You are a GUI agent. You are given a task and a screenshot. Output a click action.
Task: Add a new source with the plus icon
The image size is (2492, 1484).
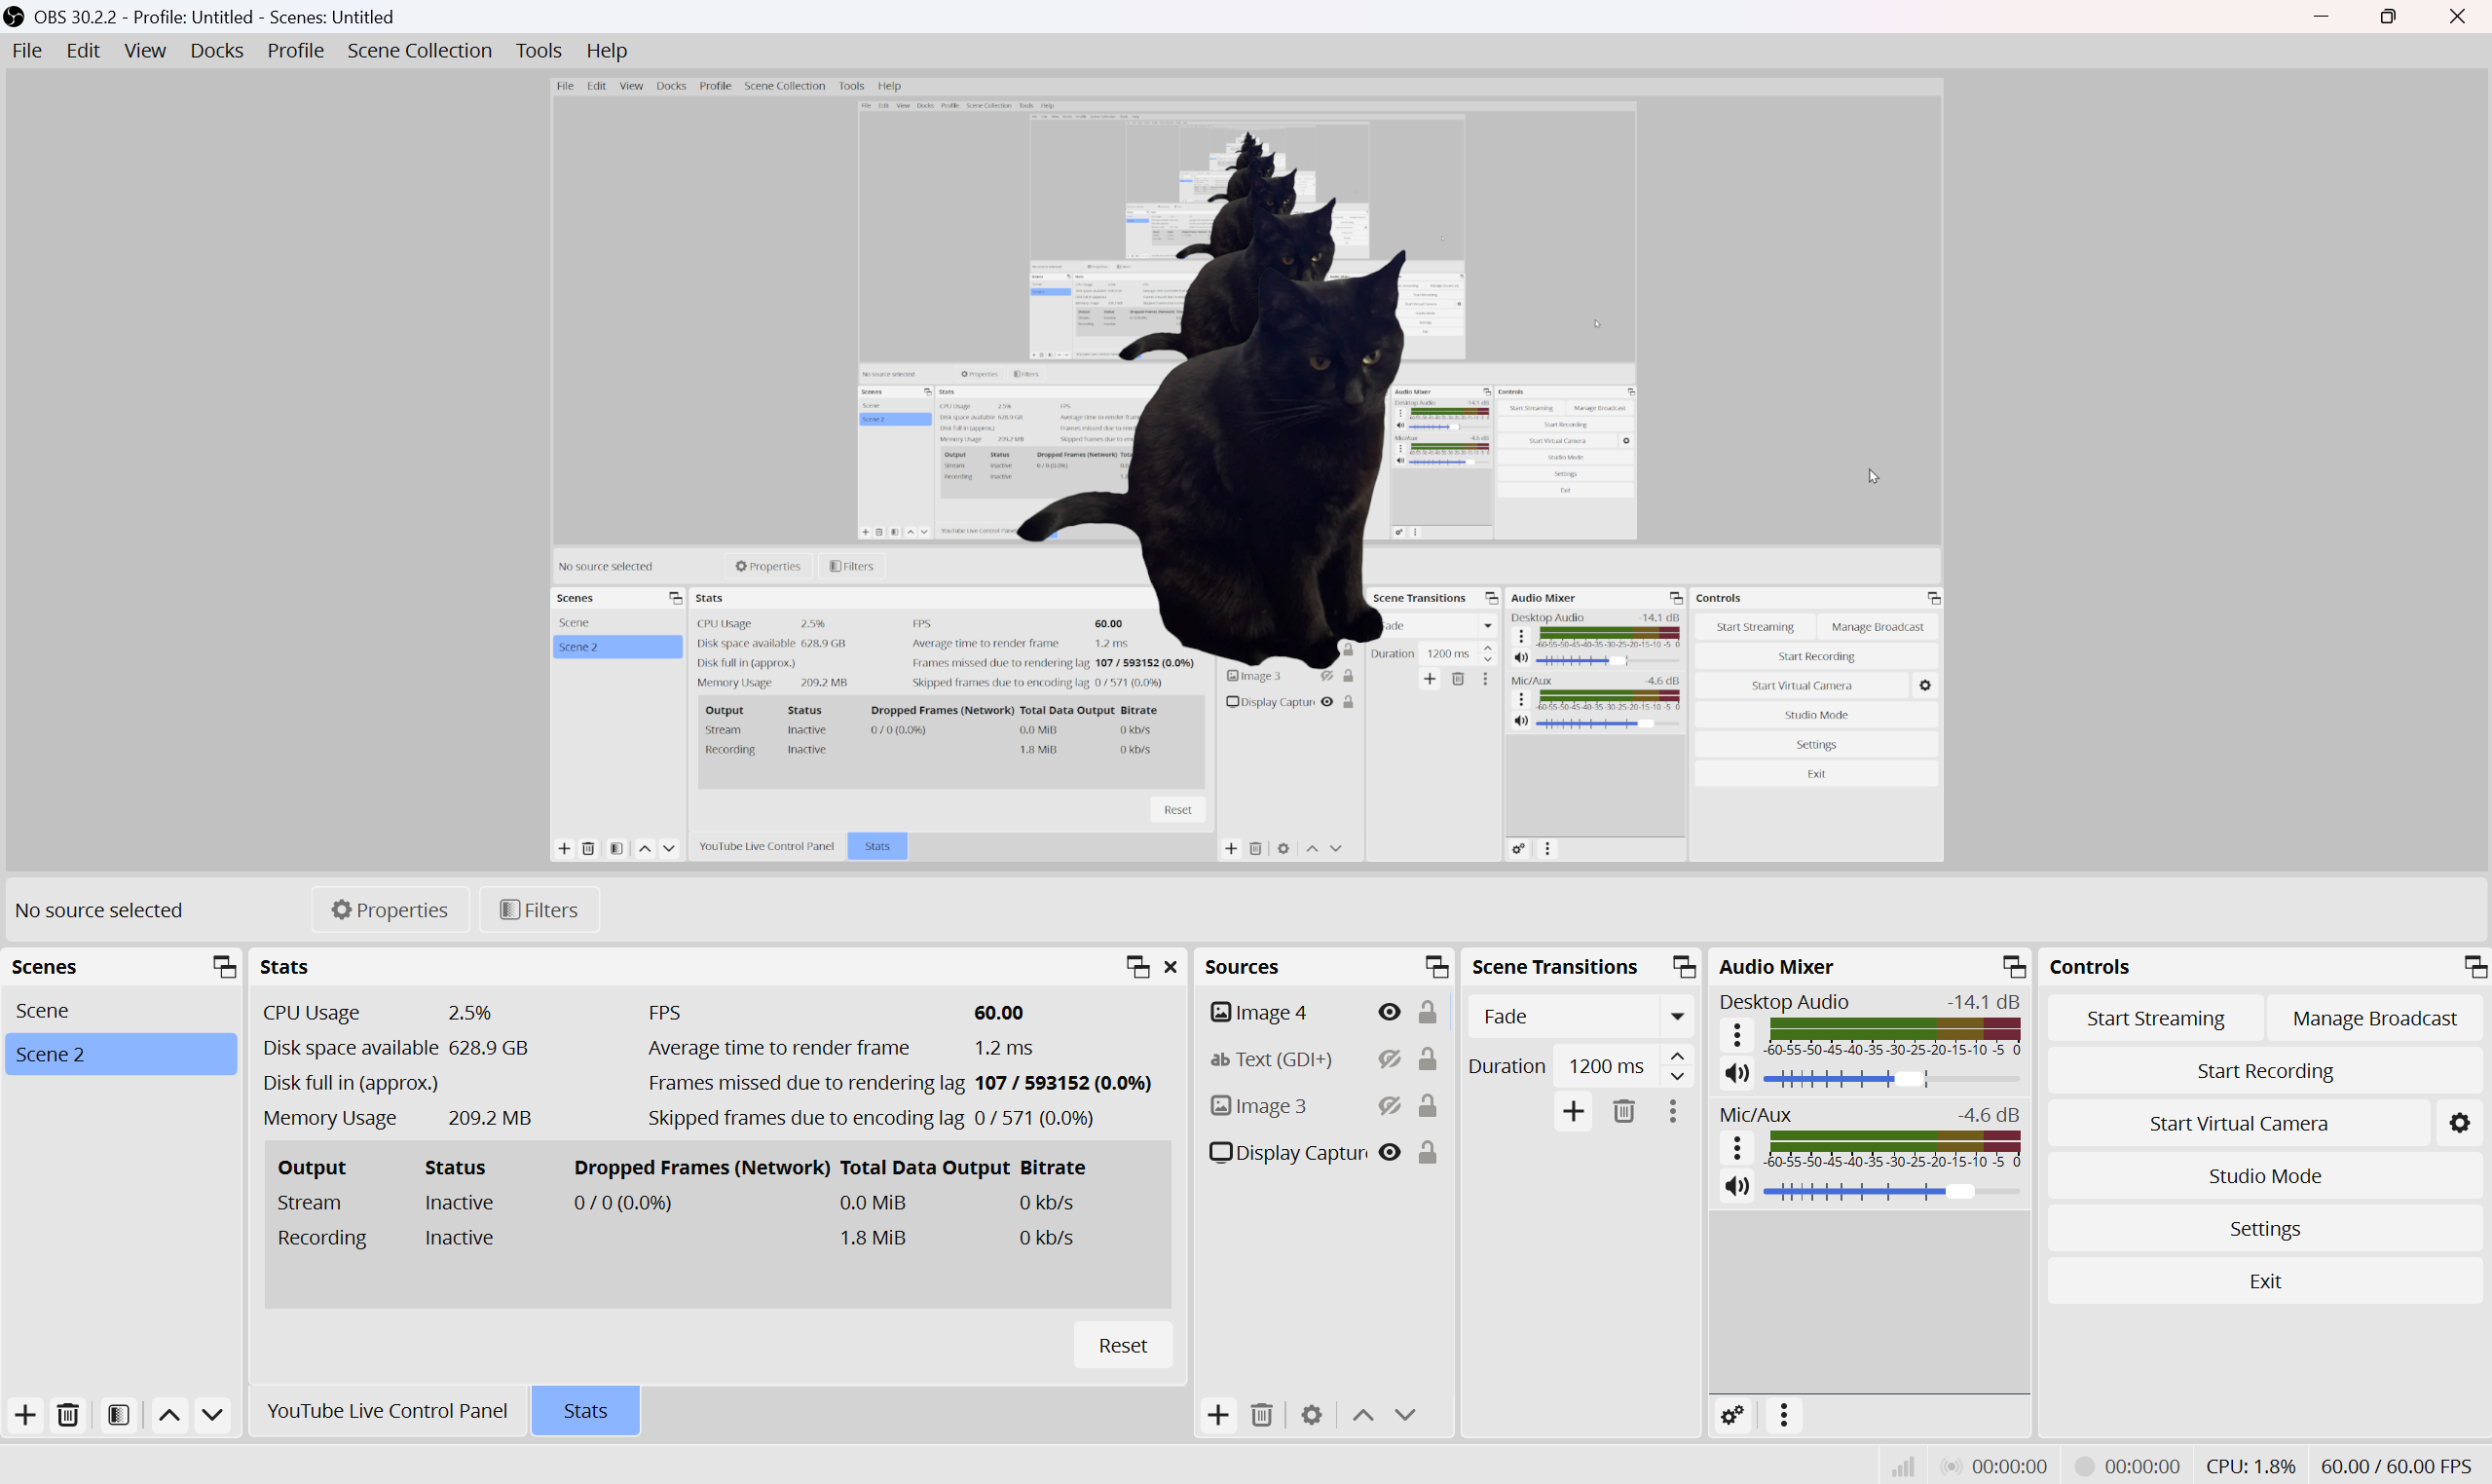point(1218,1414)
